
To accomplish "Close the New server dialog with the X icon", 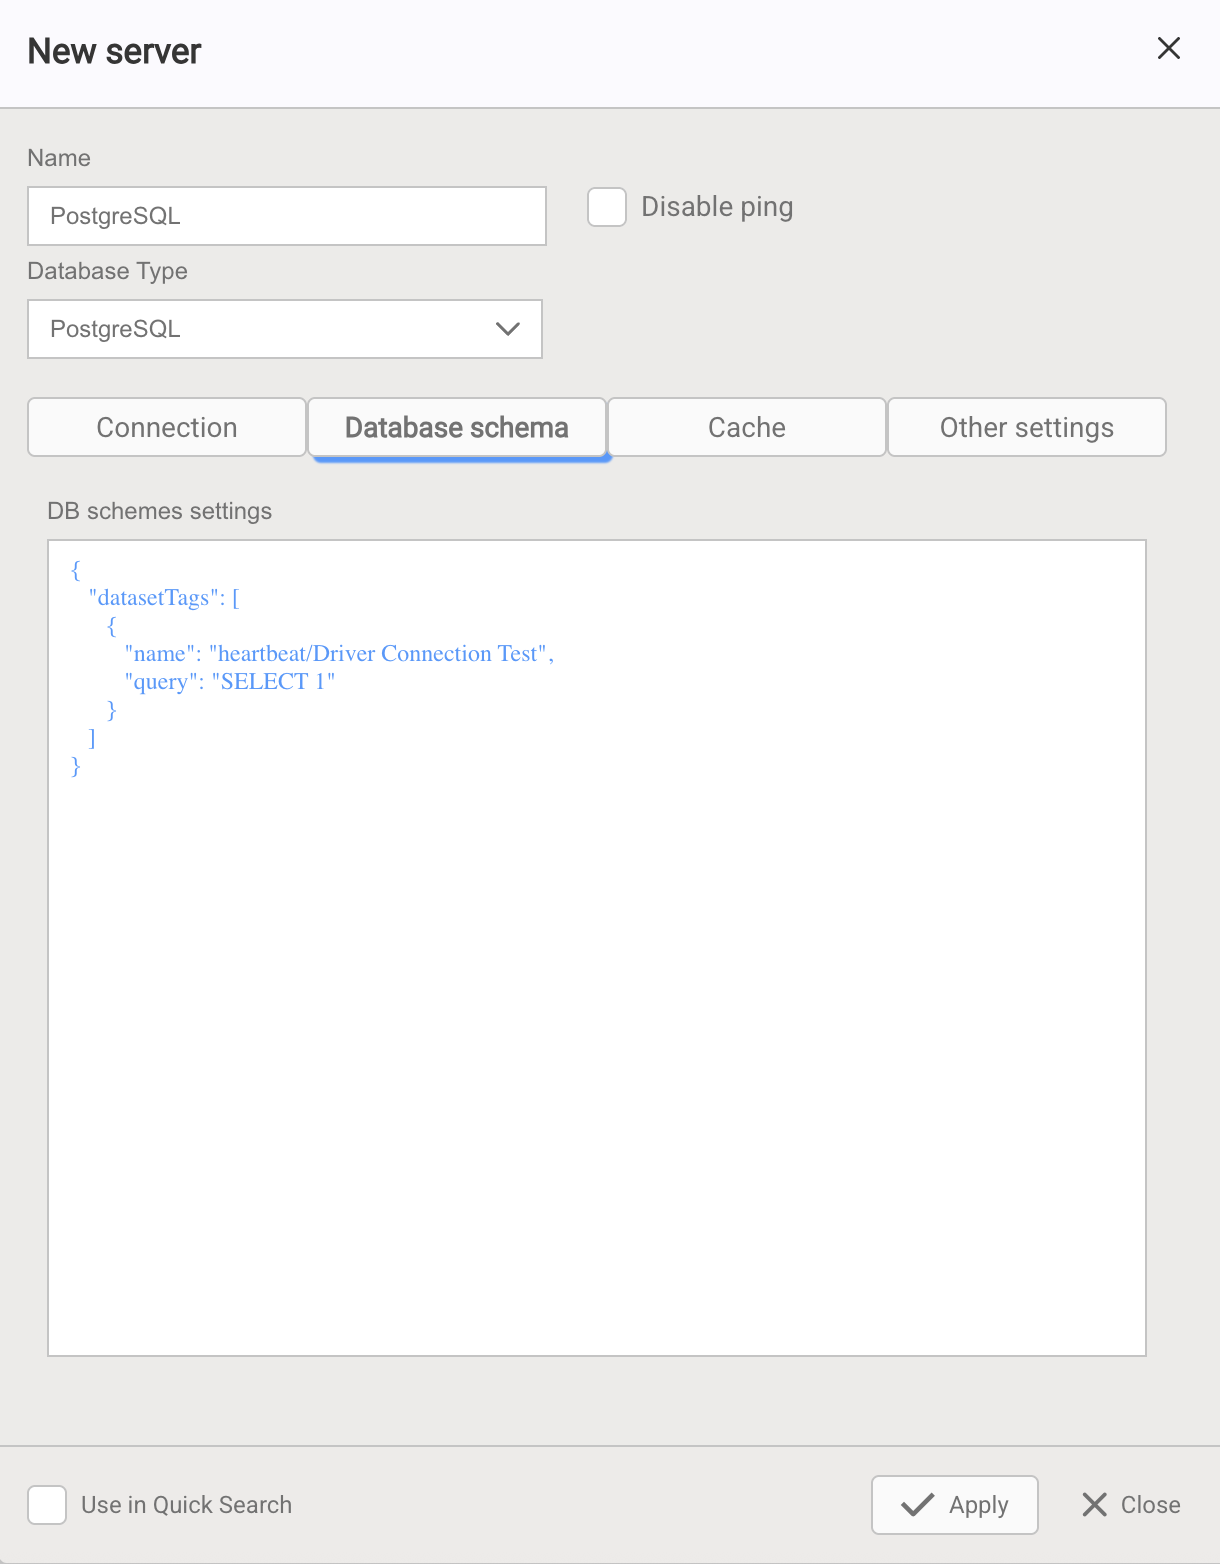I will pos(1168,48).
